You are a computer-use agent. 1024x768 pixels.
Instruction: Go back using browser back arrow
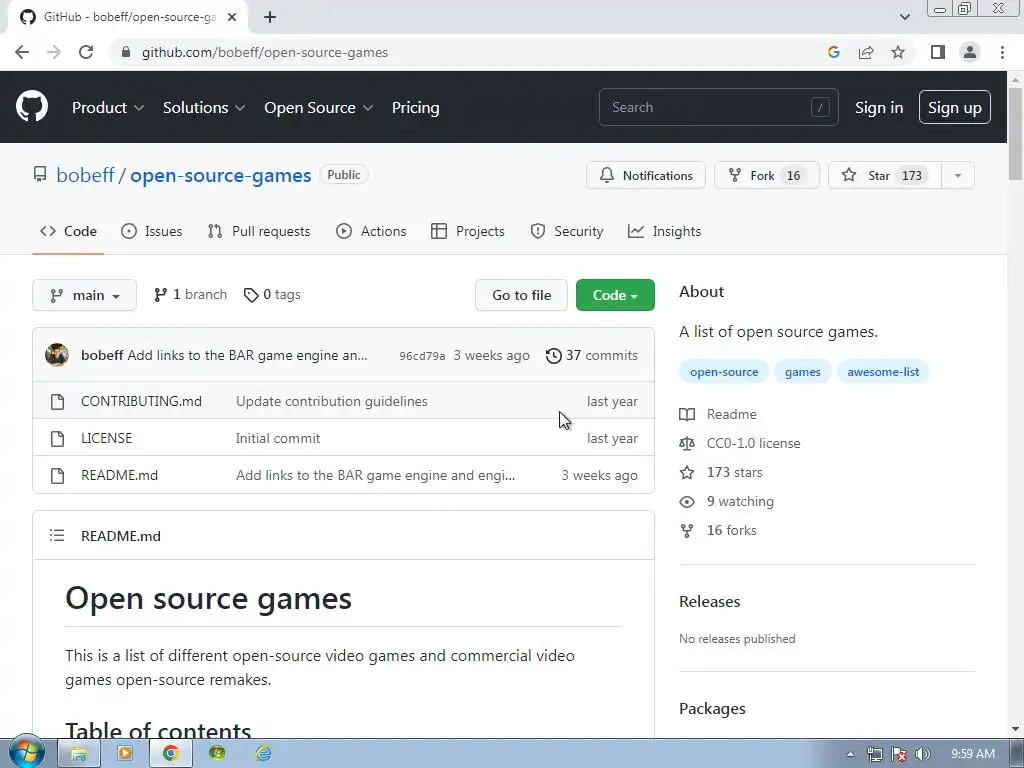[x=22, y=52]
